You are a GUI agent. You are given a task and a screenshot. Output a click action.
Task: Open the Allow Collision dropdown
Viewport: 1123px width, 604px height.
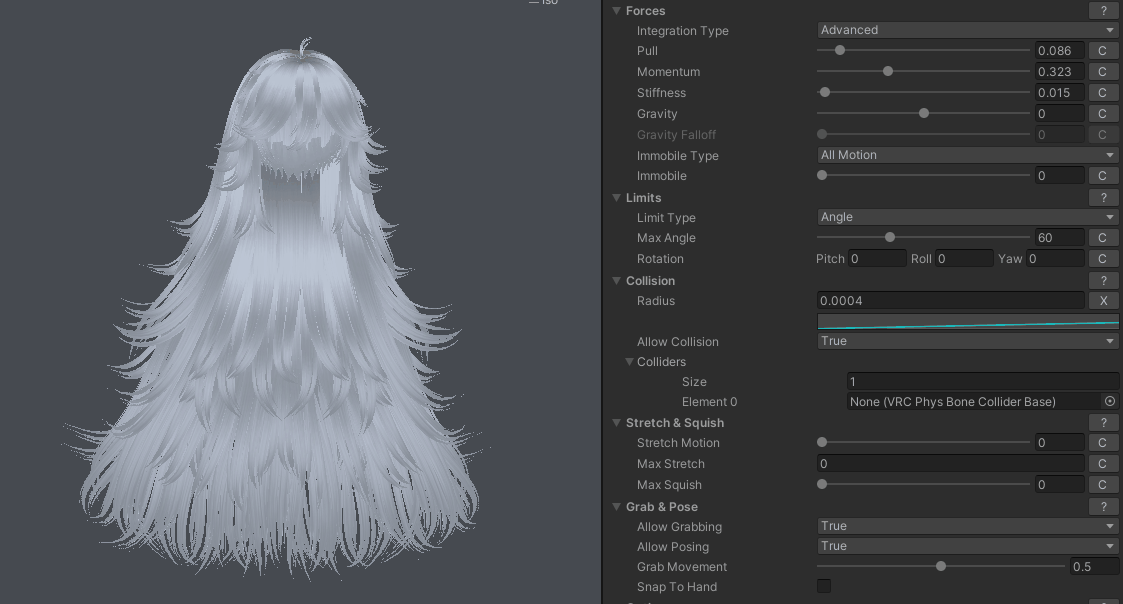[x=967, y=342]
